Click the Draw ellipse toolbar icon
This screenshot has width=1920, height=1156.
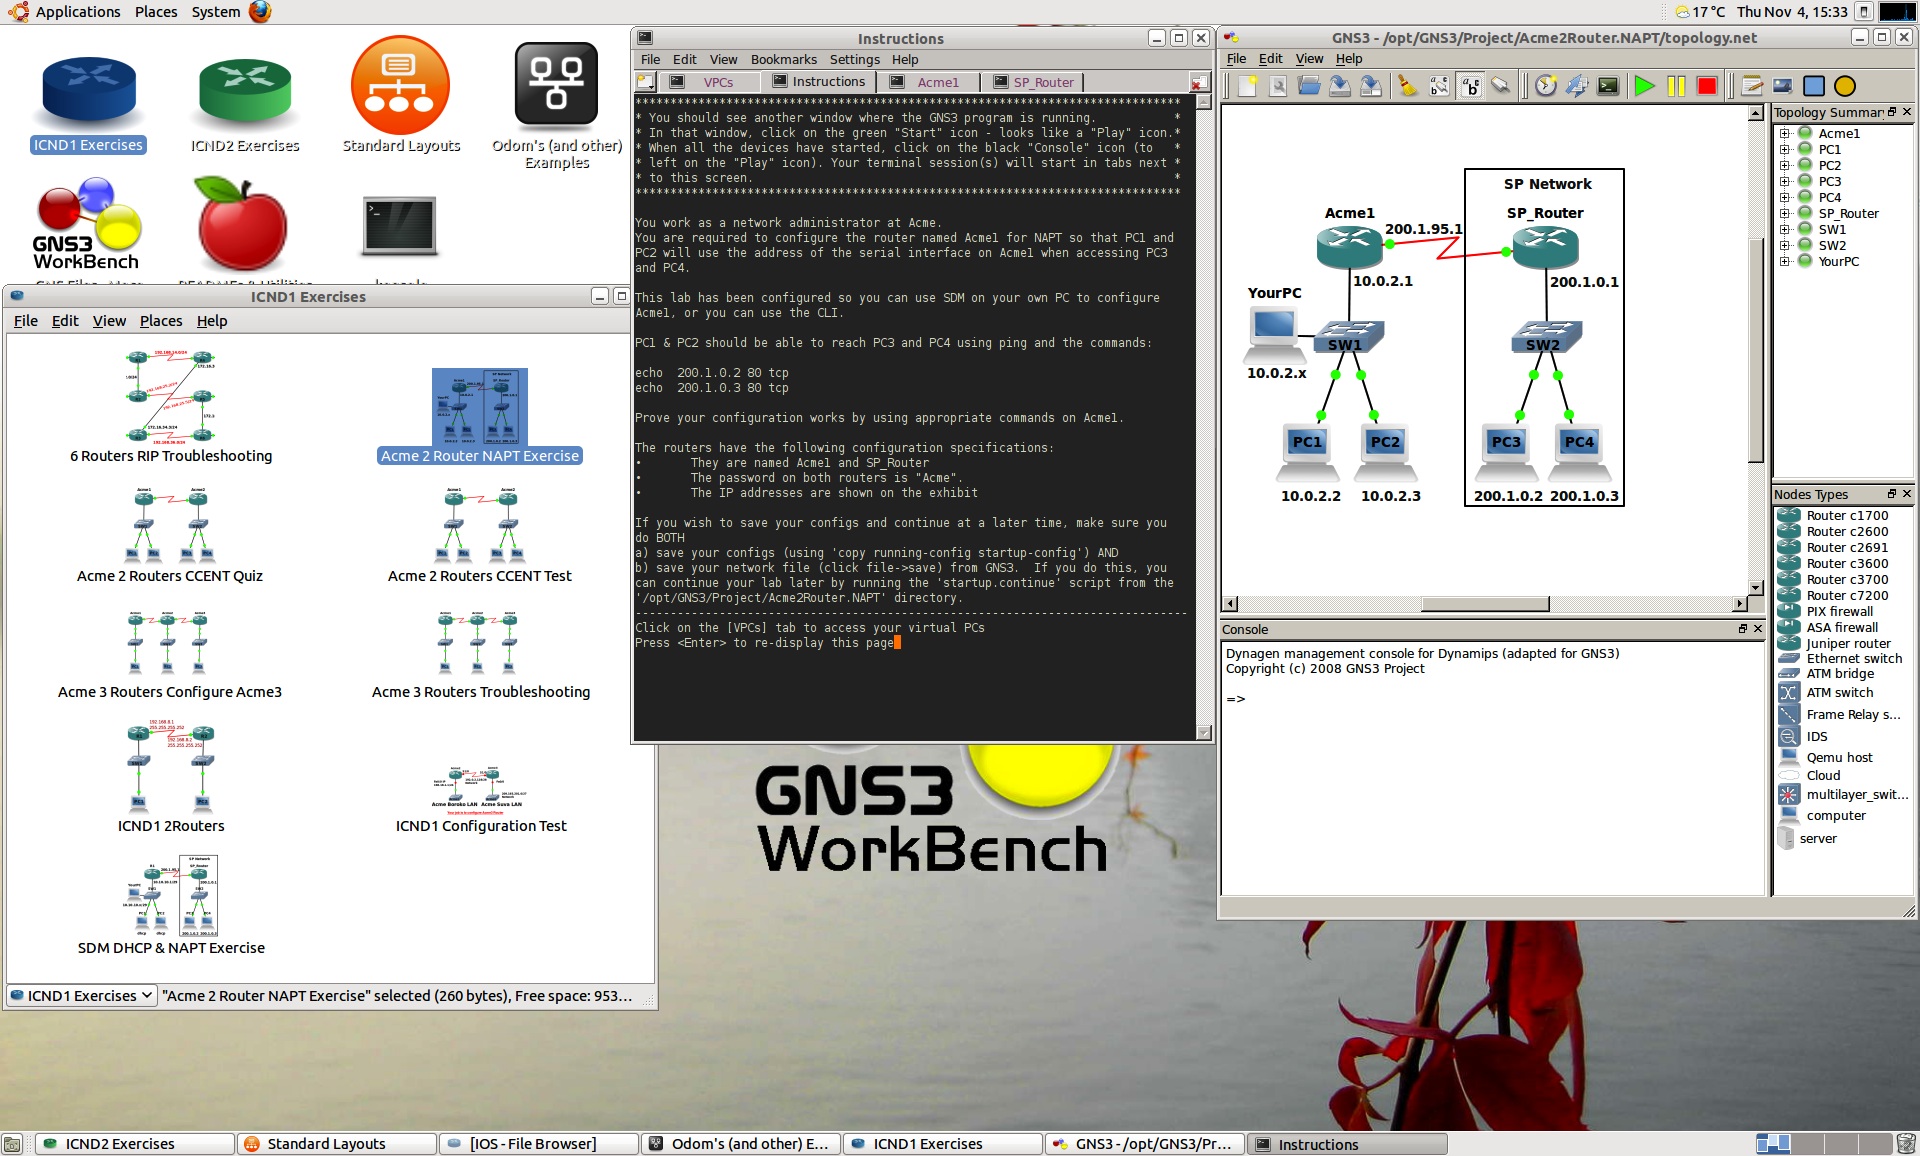click(x=1845, y=87)
